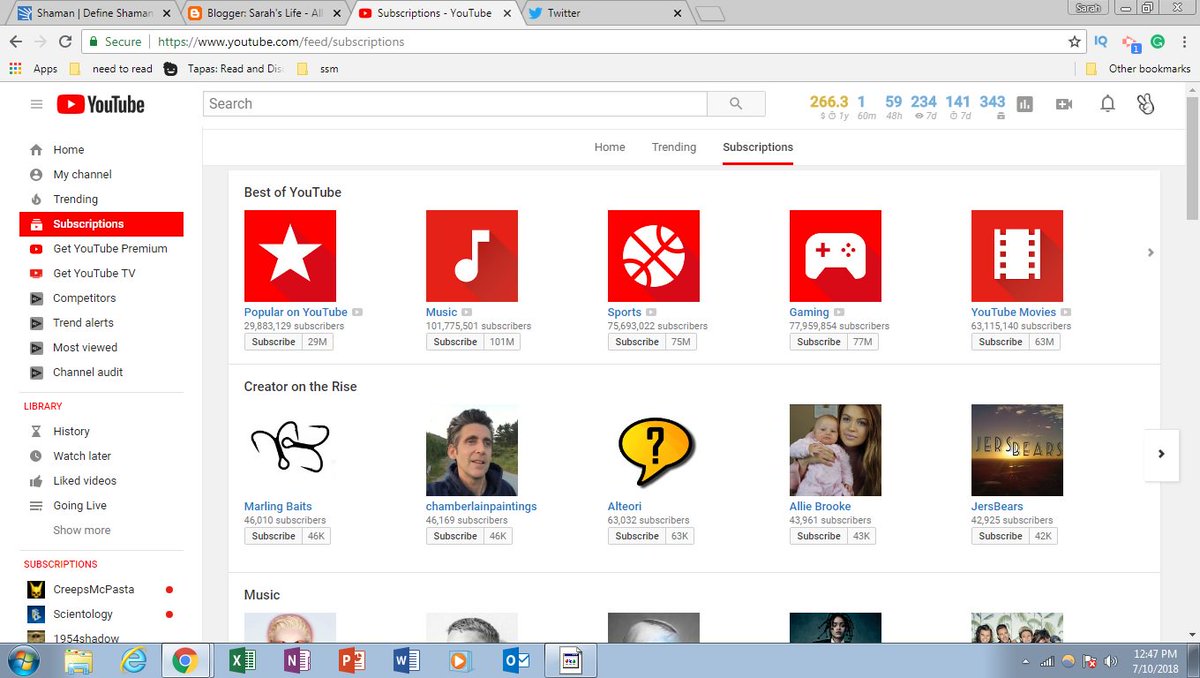Screen dimensions: 1200x678
Task: Open the Sports basketball channel icon
Action: [x=654, y=256]
